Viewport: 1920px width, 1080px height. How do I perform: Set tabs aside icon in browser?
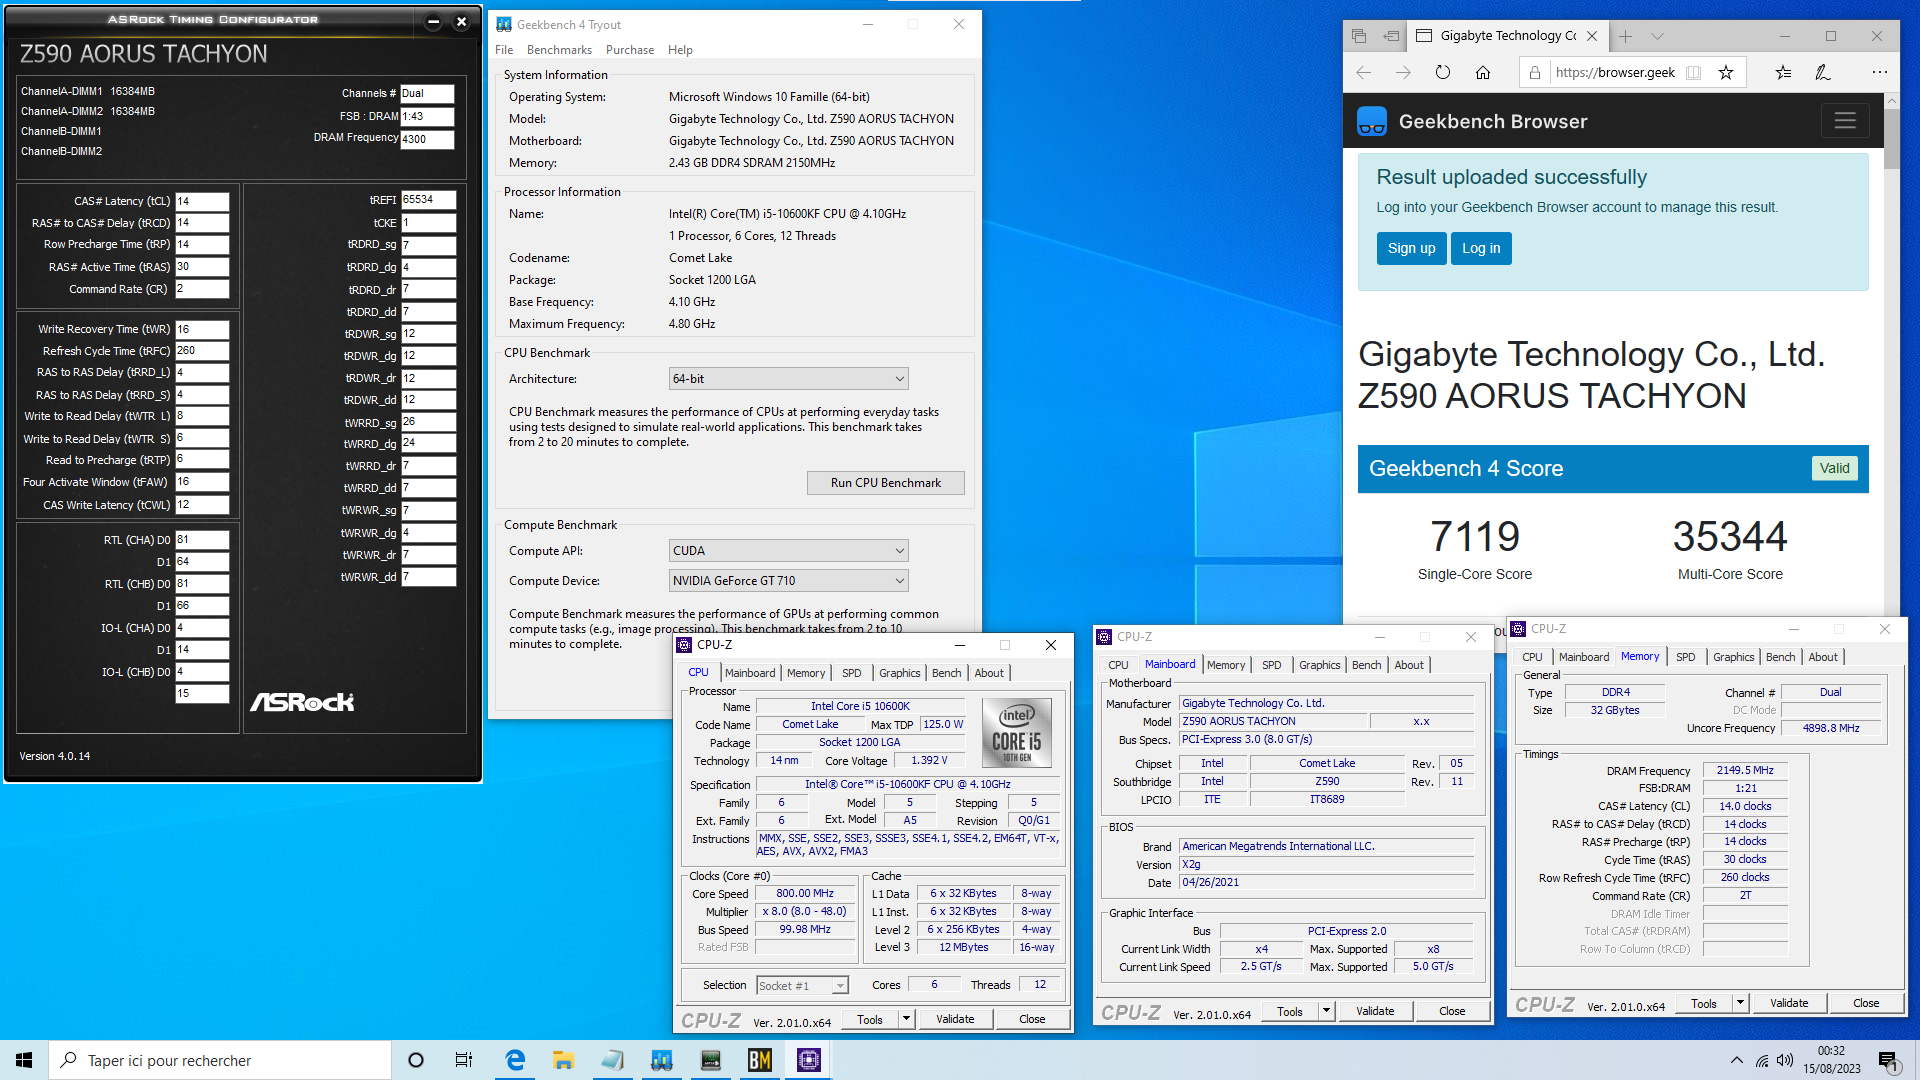1391,36
